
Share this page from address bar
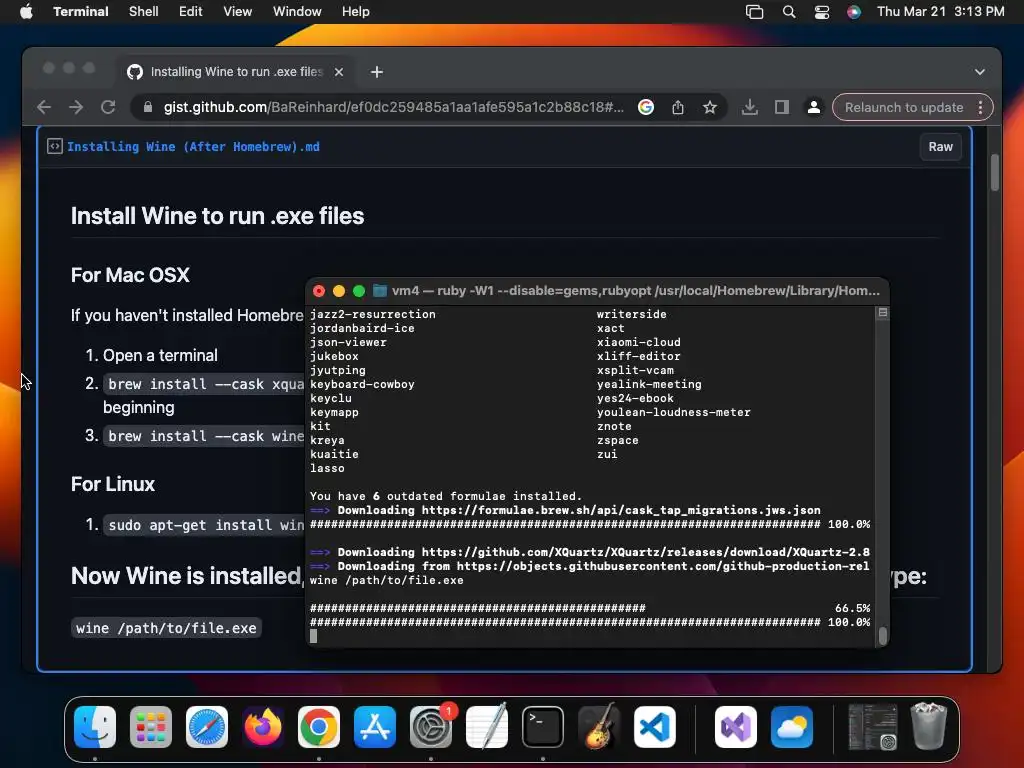pyautogui.click(x=678, y=107)
